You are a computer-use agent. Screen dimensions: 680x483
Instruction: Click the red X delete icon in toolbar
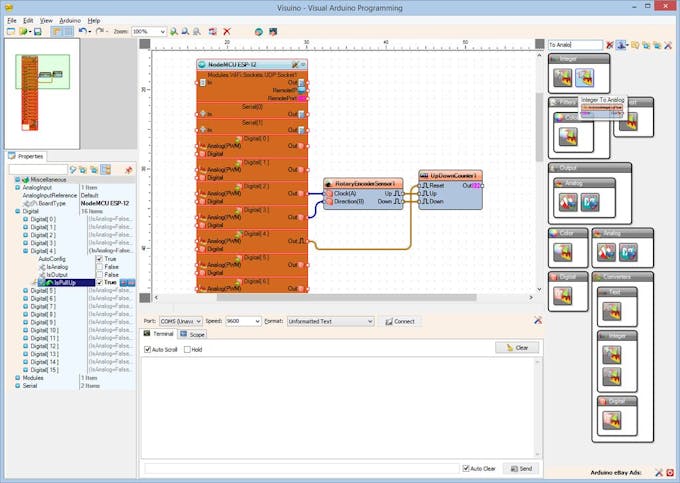pyautogui.click(x=226, y=31)
